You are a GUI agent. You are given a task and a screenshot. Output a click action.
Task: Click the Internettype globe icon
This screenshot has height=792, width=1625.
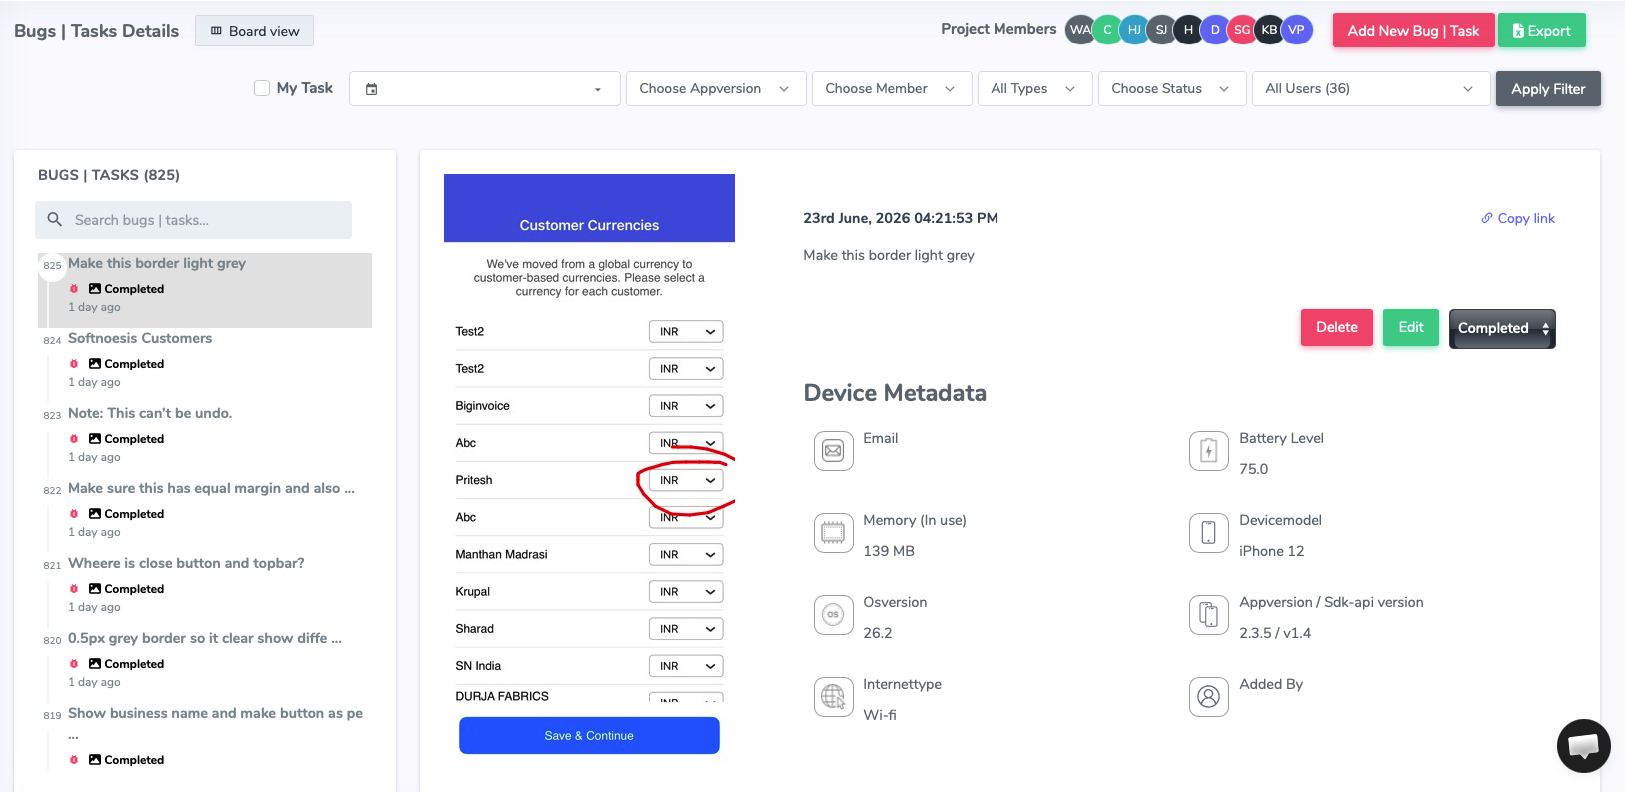[833, 697]
